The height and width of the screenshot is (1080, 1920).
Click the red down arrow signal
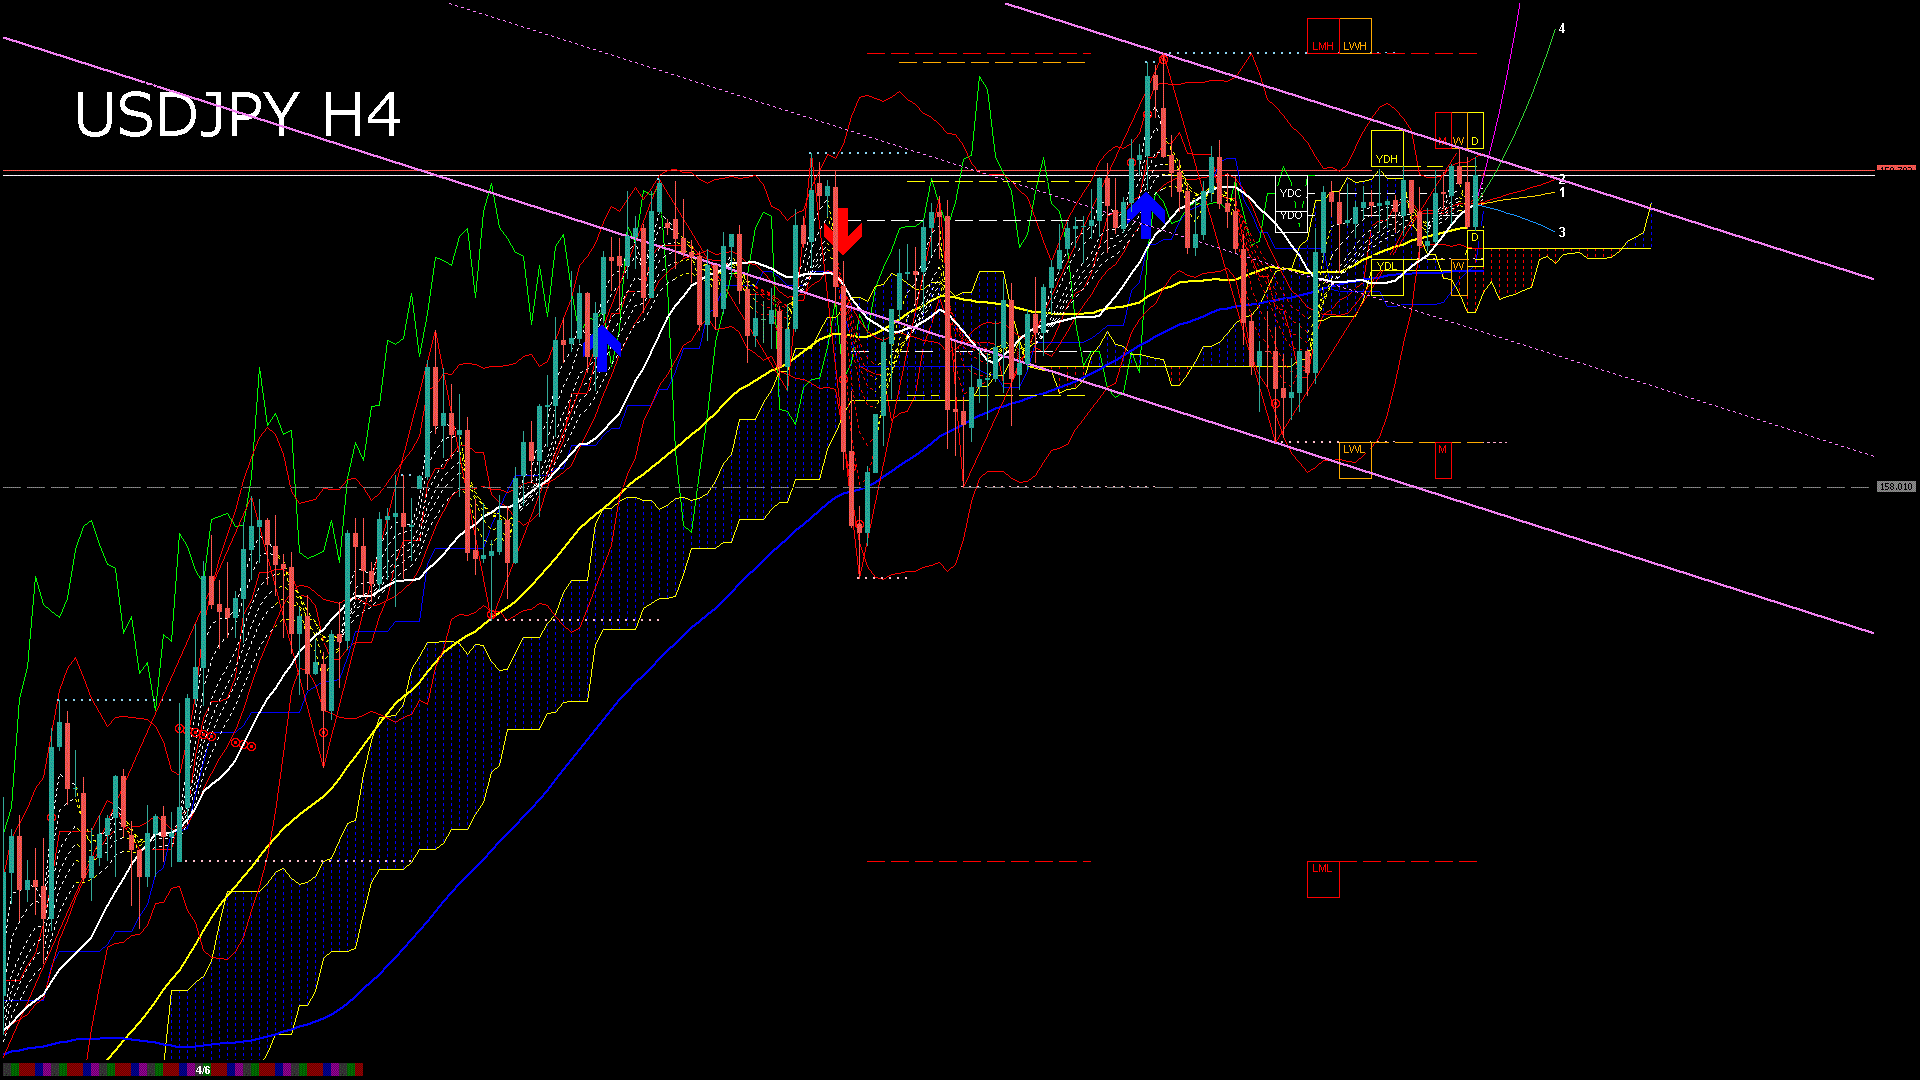click(843, 232)
